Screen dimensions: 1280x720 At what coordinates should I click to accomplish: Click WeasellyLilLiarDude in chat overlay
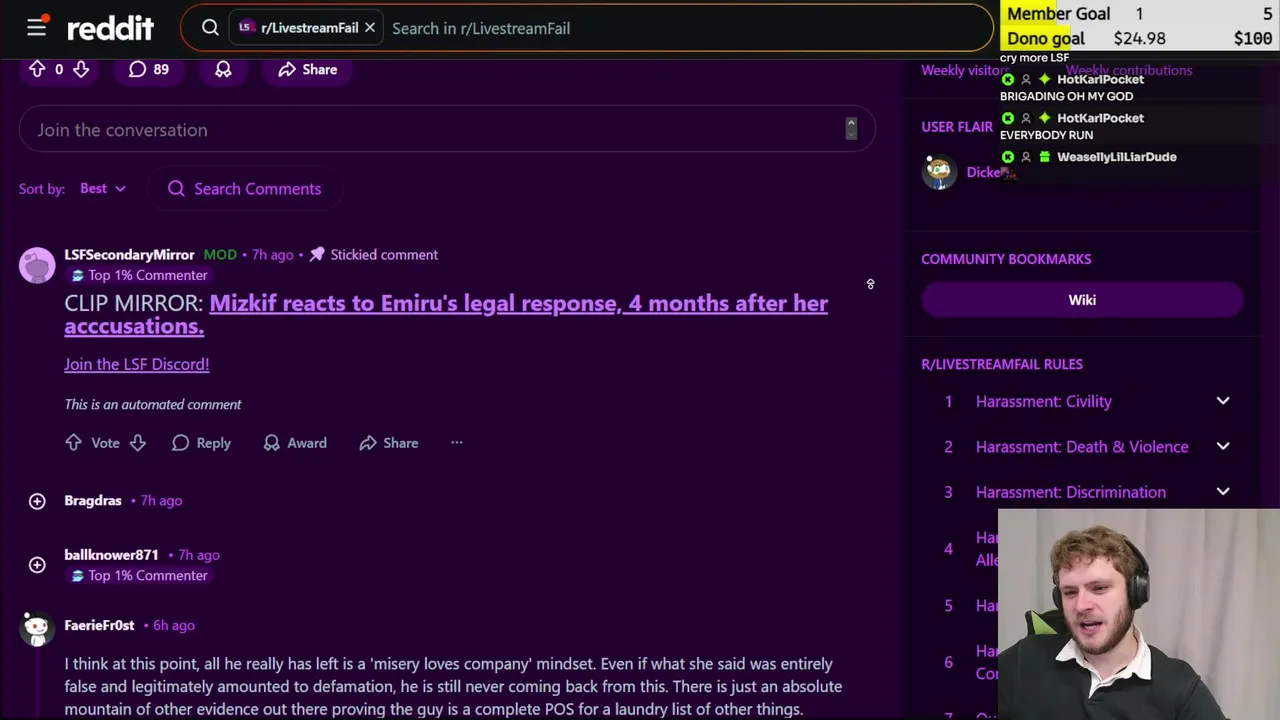1117,157
